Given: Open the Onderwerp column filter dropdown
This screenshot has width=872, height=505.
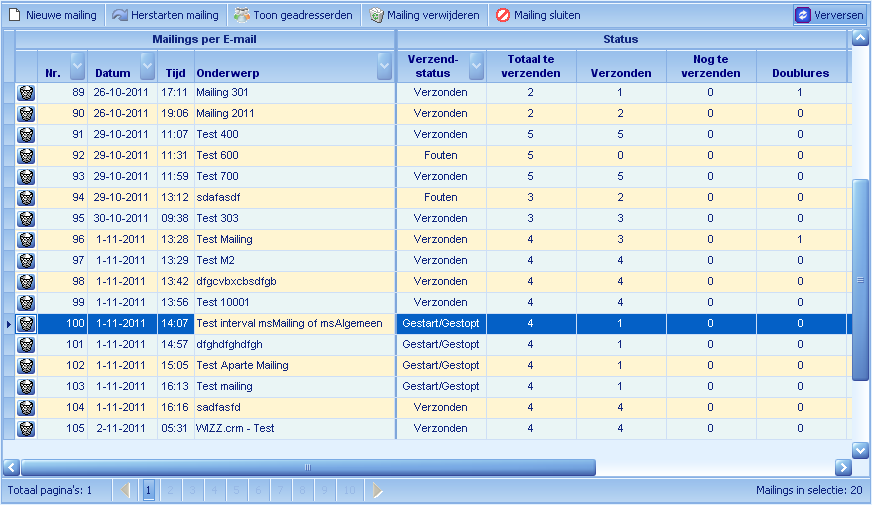Looking at the screenshot, I should pyautogui.click(x=384, y=66).
